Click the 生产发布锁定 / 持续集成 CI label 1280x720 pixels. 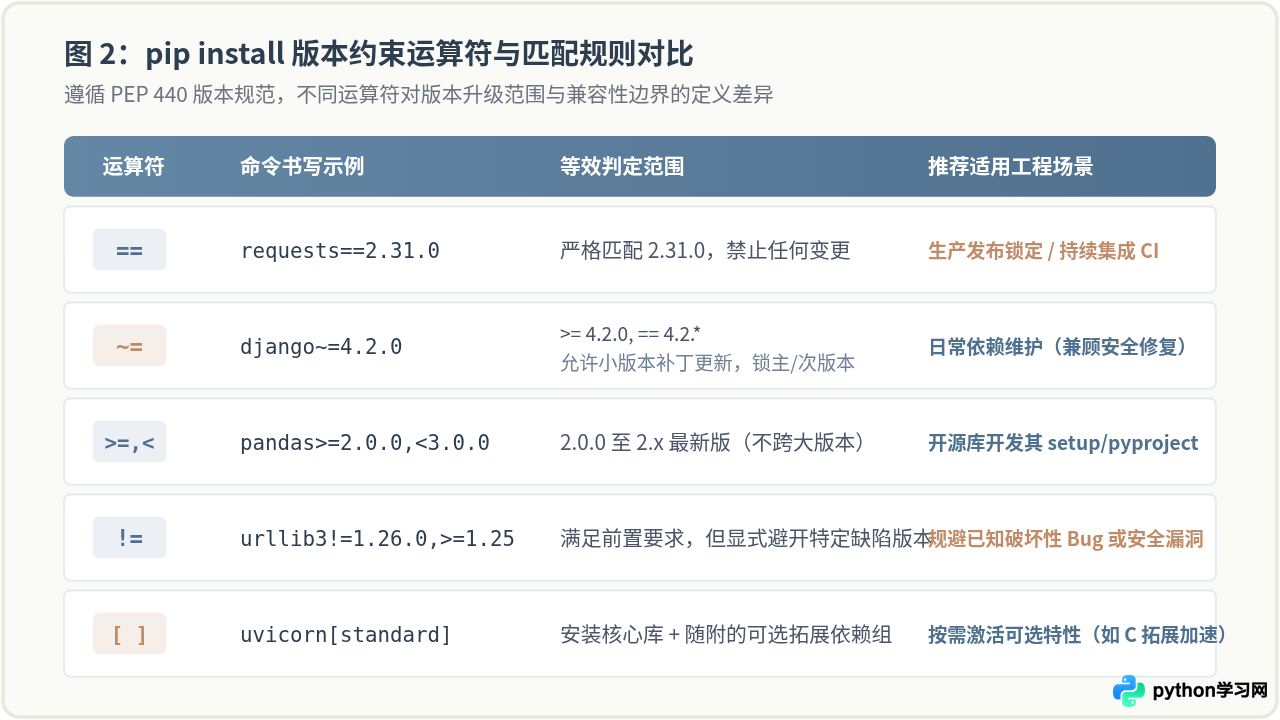coord(1043,250)
